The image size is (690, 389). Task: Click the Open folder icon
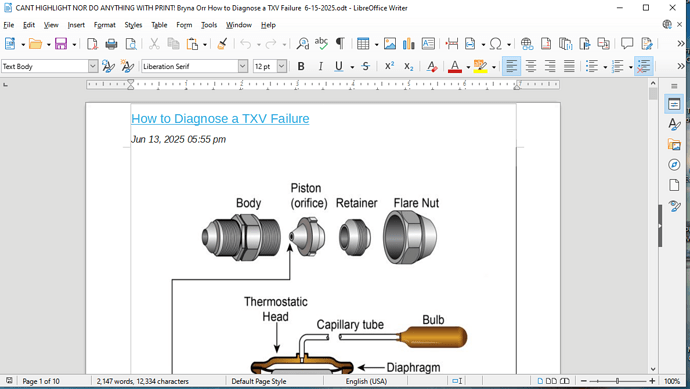click(35, 44)
